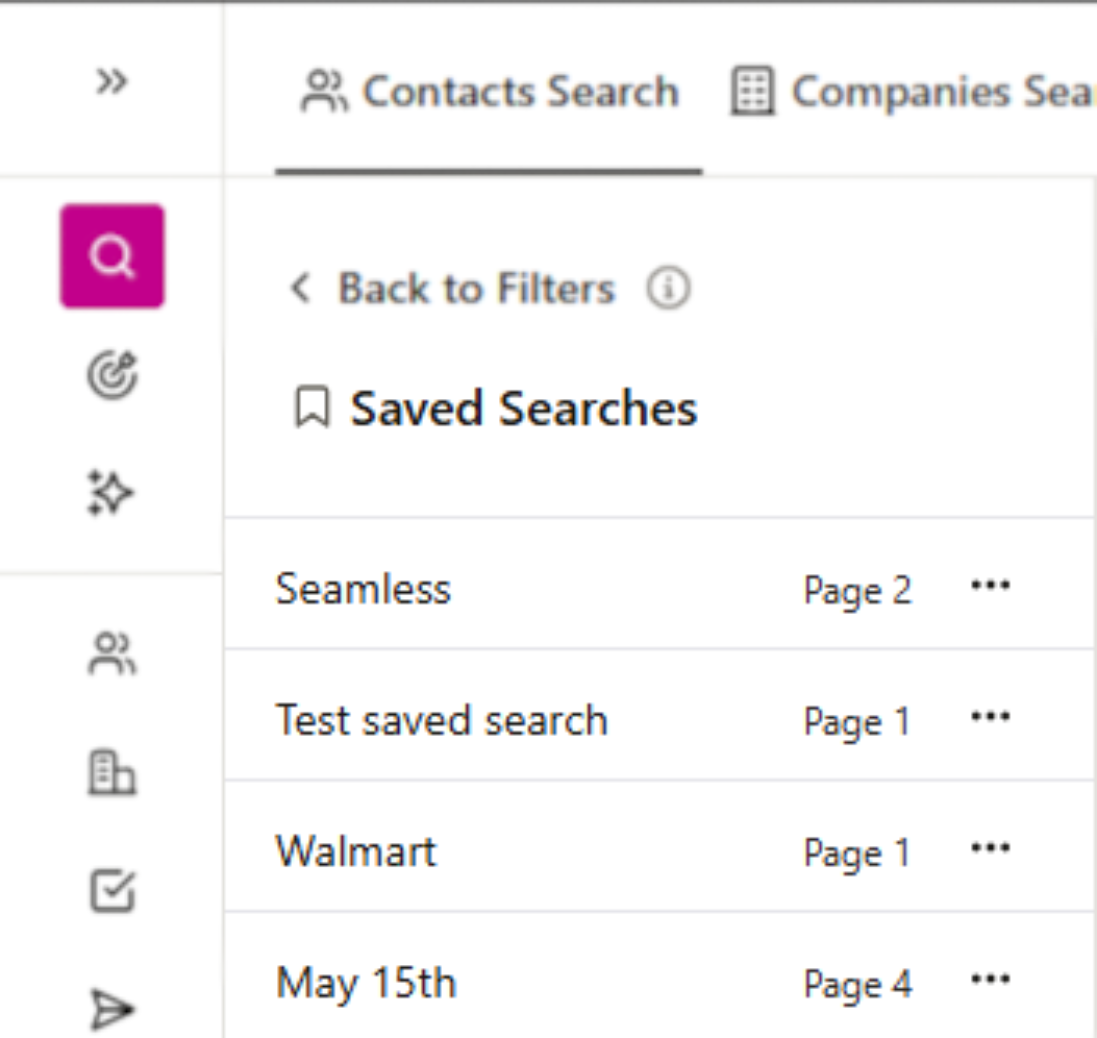The height and width of the screenshot is (1038, 1097).
Task: Select the AI sparkles icon
Action: [x=112, y=491]
